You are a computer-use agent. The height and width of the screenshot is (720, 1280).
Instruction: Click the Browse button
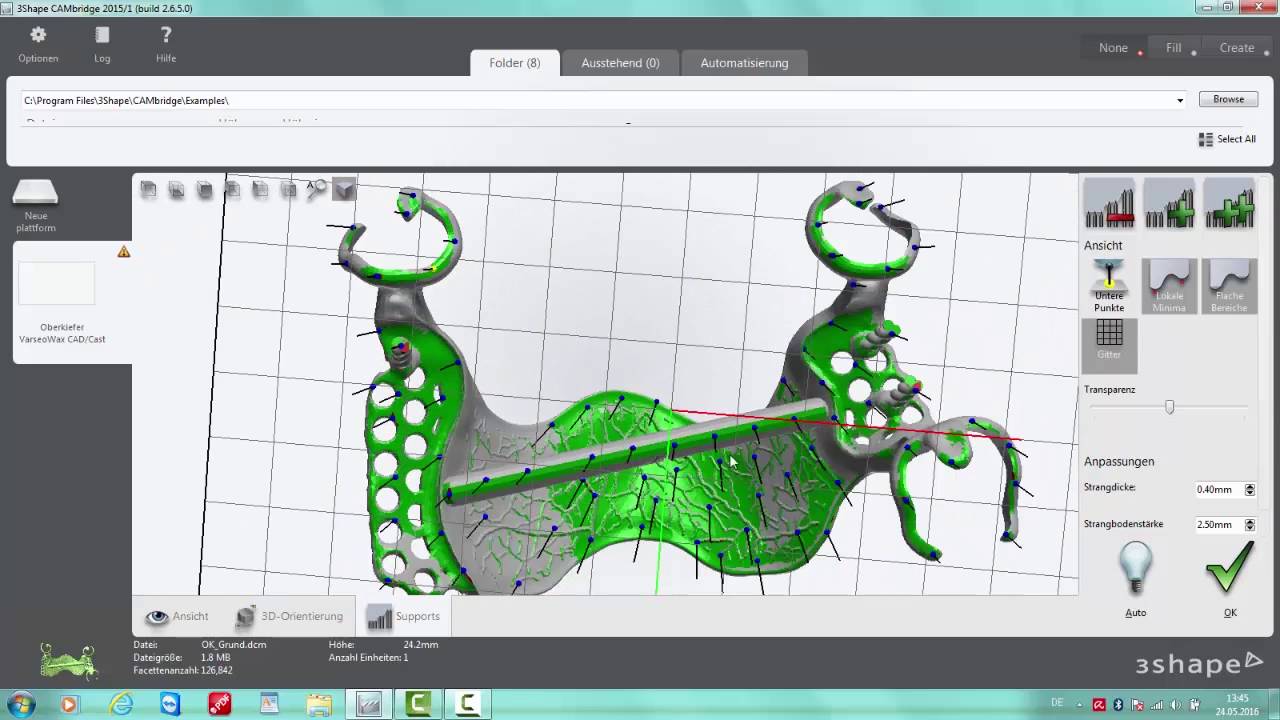tap(1228, 100)
